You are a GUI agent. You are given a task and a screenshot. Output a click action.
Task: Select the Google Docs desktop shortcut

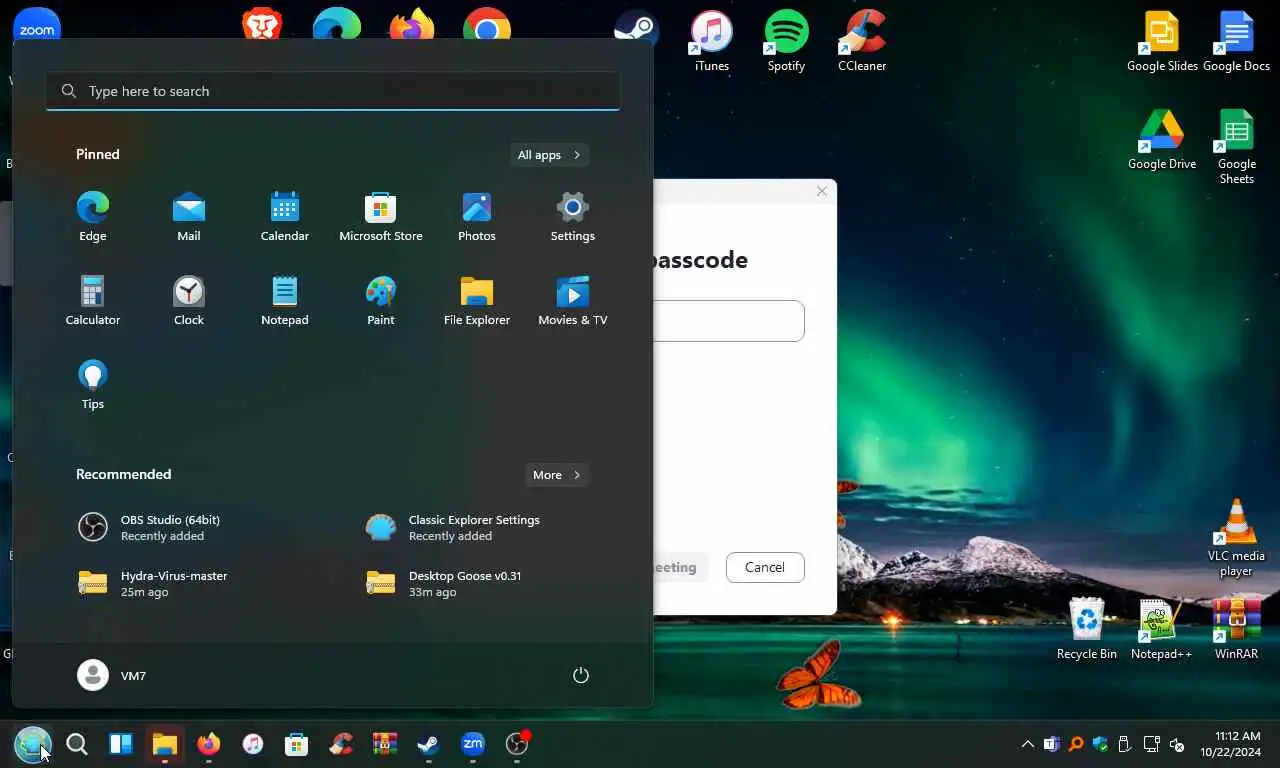(1236, 42)
